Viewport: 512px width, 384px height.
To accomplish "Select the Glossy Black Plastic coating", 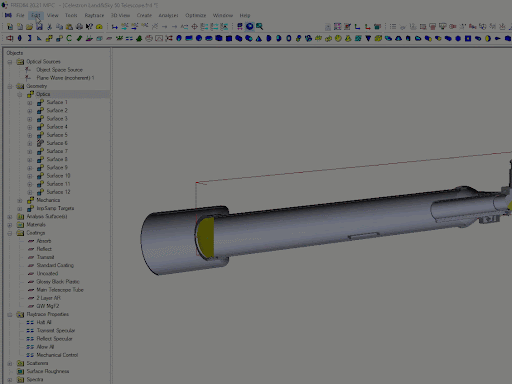I will tap(58, 282).
